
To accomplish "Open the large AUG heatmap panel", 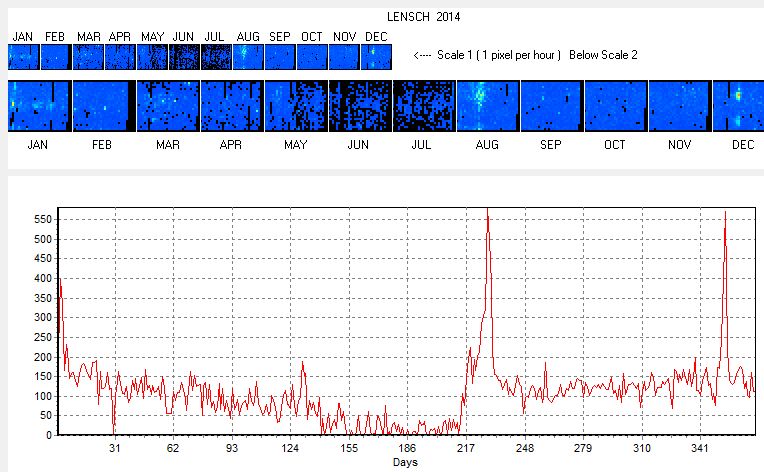I will (486, 106).
